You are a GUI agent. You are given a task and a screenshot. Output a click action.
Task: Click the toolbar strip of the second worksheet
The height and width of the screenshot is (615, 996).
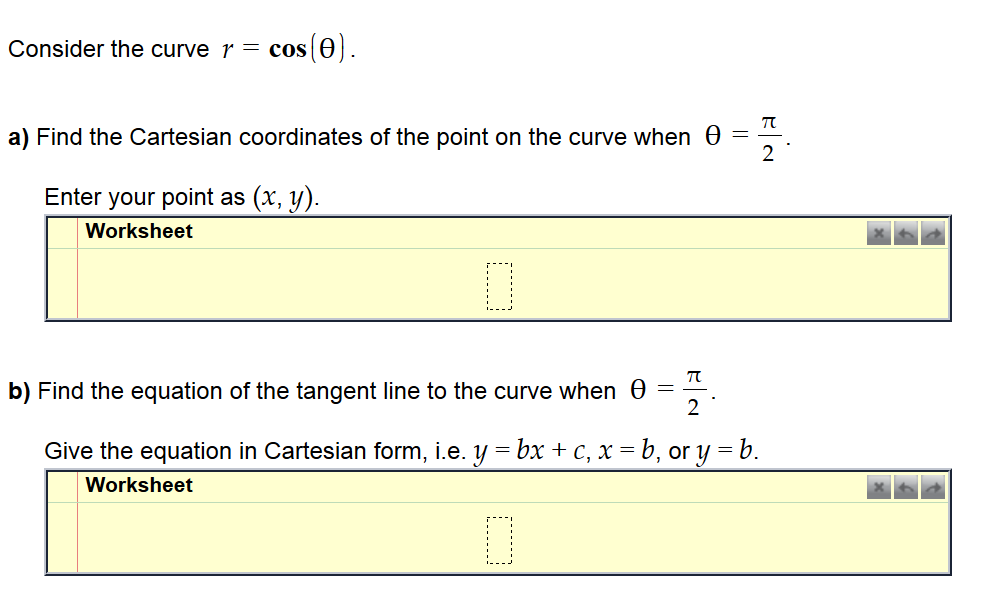(500, 486)
